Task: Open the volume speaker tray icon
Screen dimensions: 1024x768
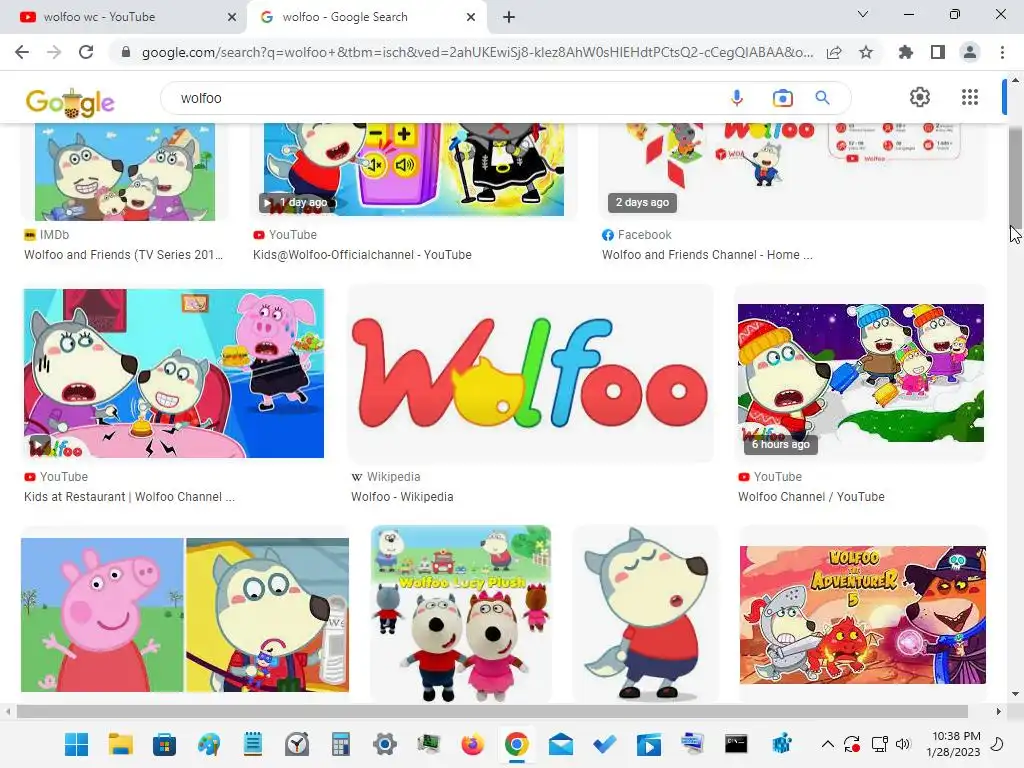Action: [903, 744]
